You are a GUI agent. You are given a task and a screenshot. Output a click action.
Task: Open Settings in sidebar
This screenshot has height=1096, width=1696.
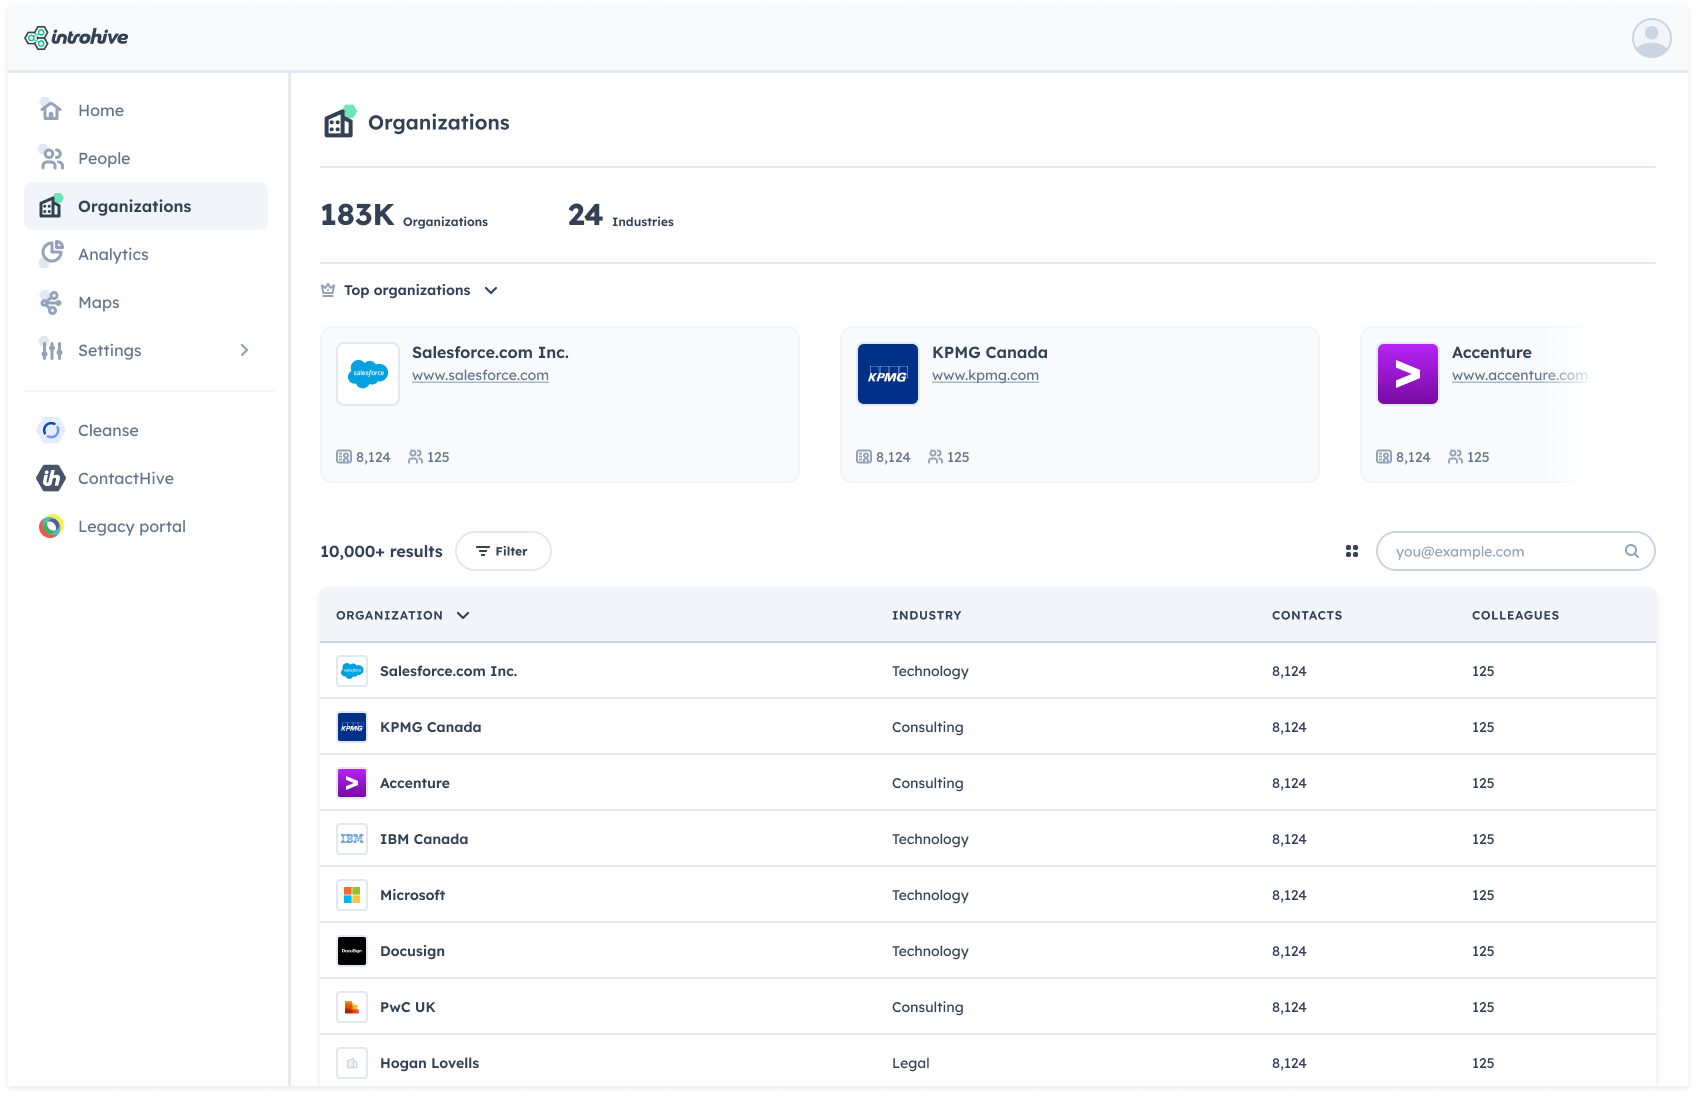146,350
